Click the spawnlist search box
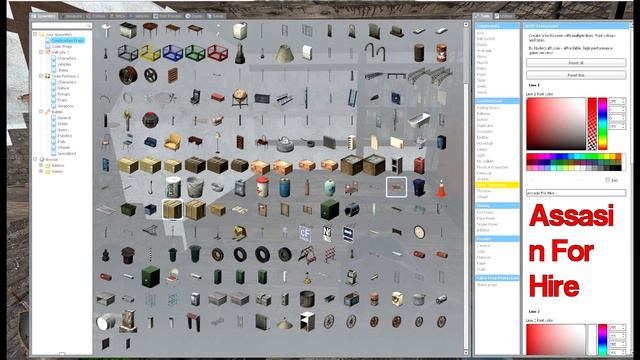 [62, 26]
